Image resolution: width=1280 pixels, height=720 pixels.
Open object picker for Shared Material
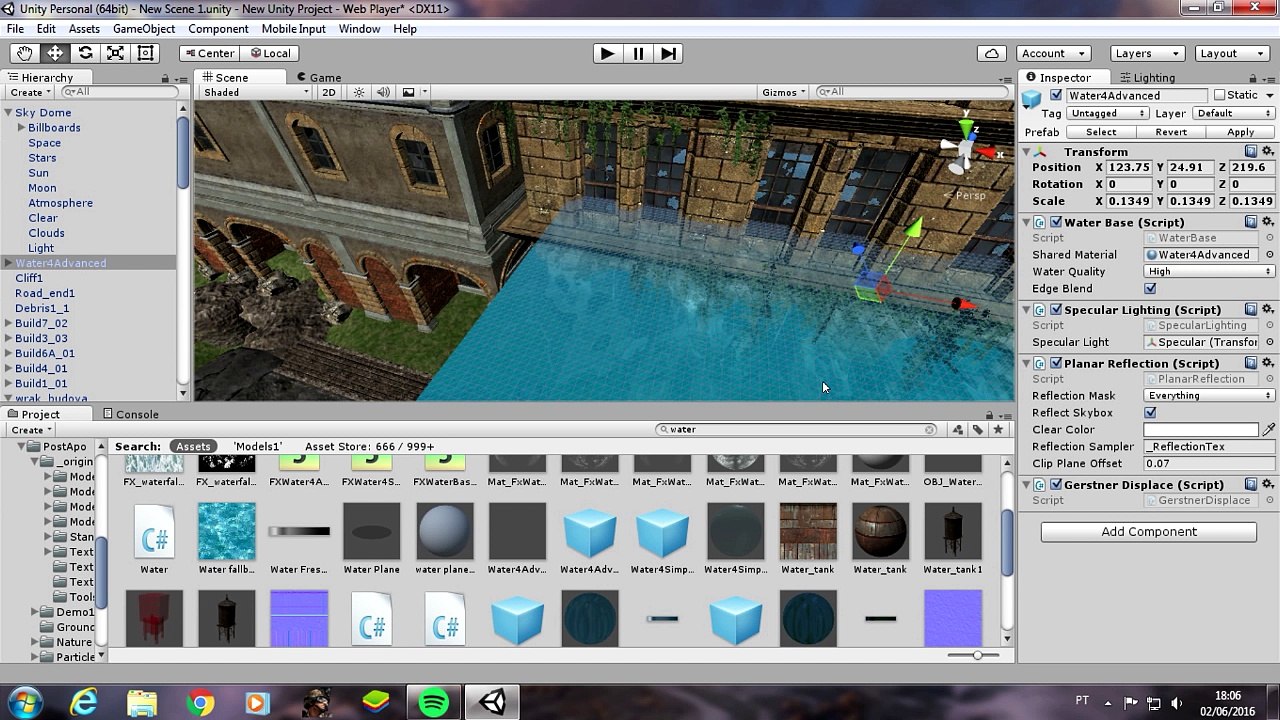(x=1270, y=255)
